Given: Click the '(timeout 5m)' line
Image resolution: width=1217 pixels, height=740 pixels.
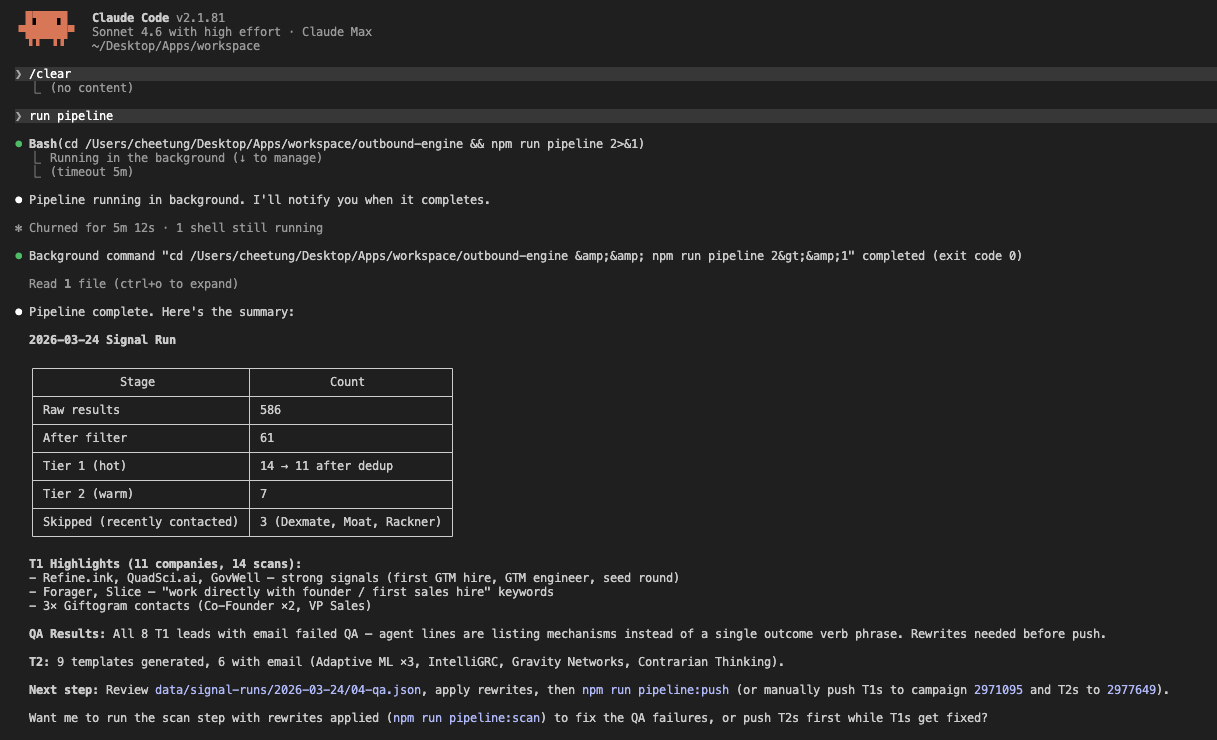Looking at the screenshot, I should 91,172.
